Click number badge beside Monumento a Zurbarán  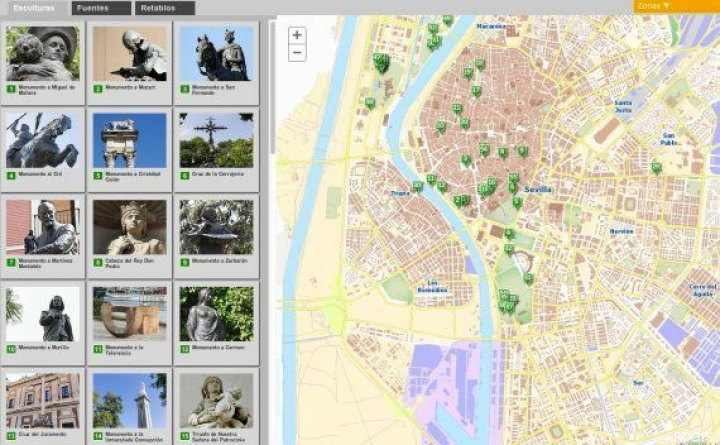185,262
